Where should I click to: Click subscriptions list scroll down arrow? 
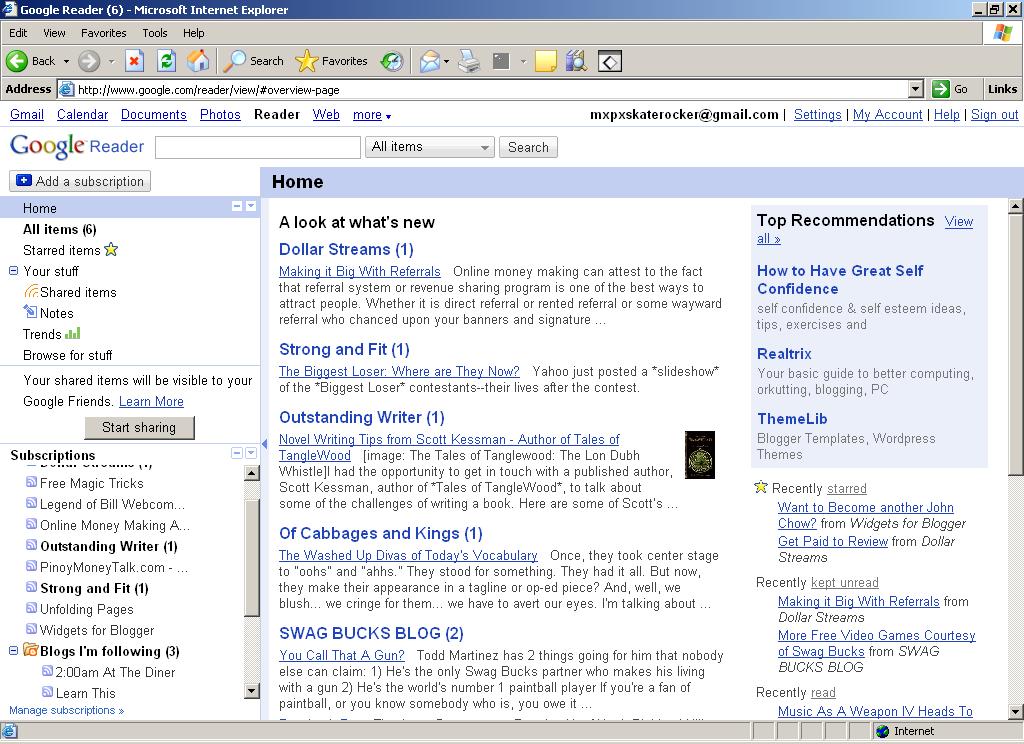point(251,690)
